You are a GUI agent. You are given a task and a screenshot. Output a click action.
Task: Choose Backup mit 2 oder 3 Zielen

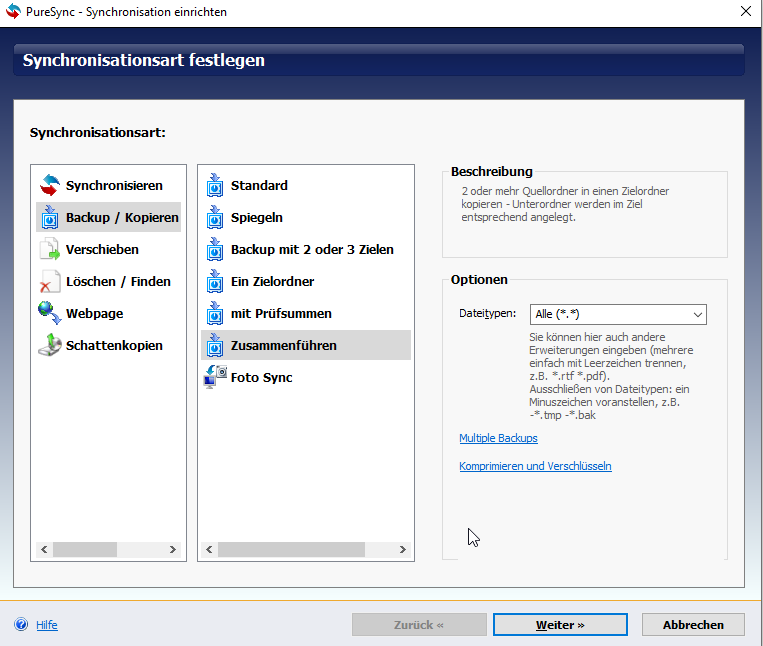(x=306, y=249)
